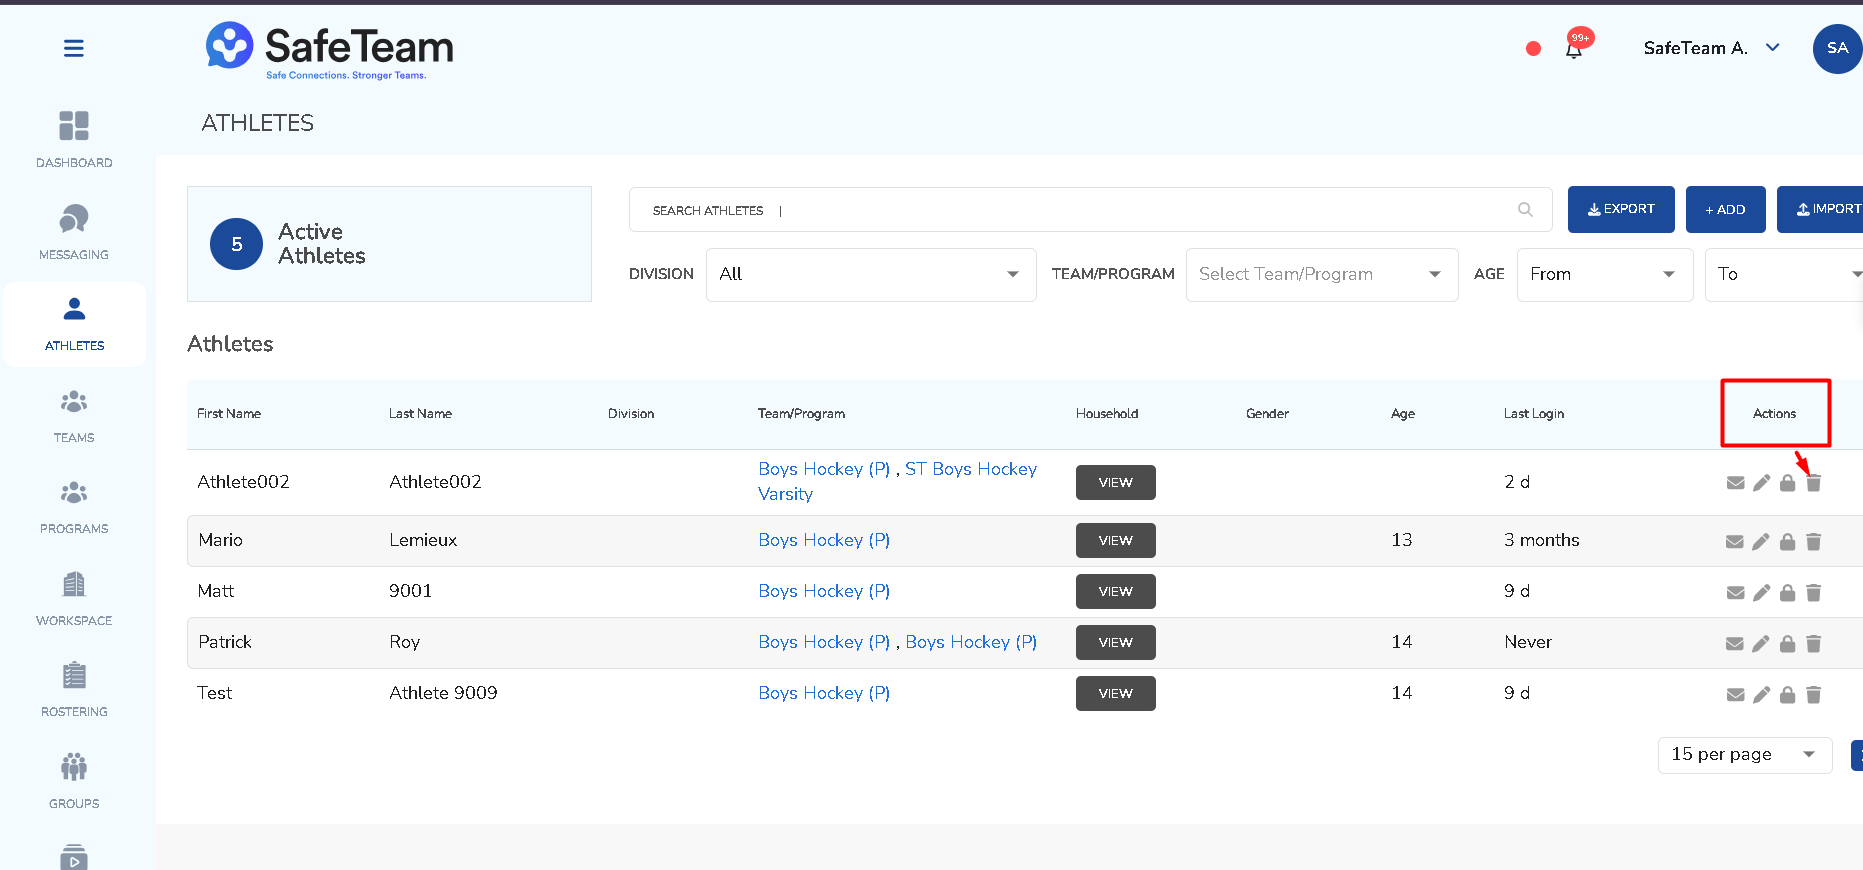Email Test Athlete 9009 via envelope
1863x870 pixels.
pyautogui.click(x=1735, y=695)
